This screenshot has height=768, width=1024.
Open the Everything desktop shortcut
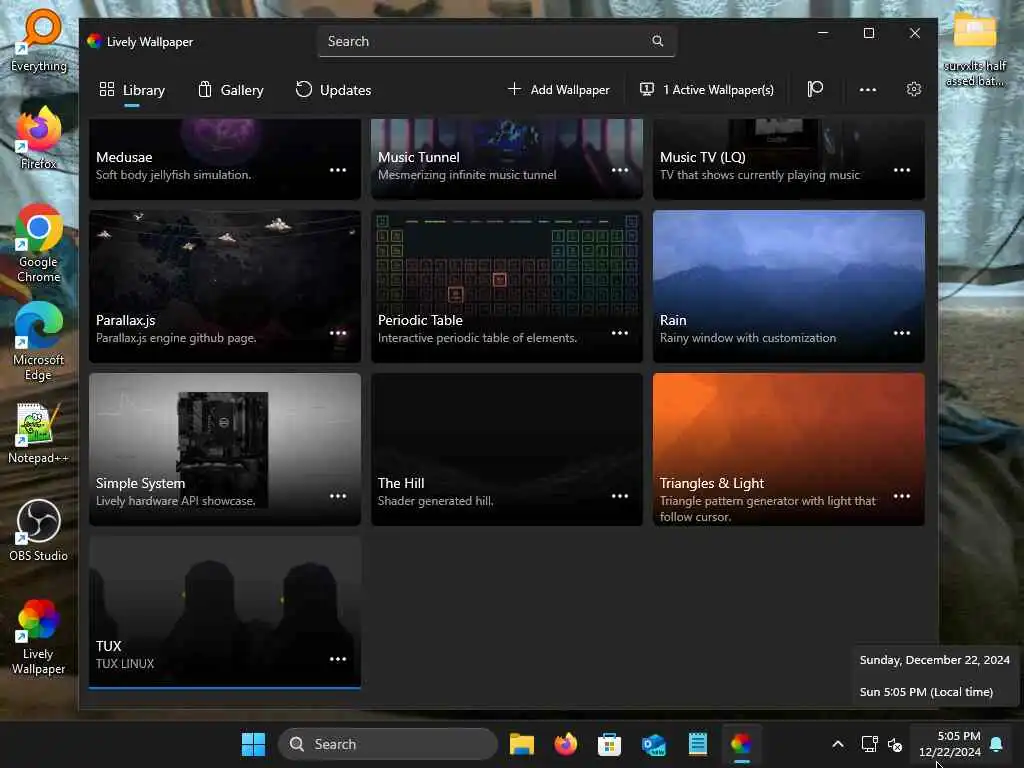pyautogui.click(x=39, y=40)
